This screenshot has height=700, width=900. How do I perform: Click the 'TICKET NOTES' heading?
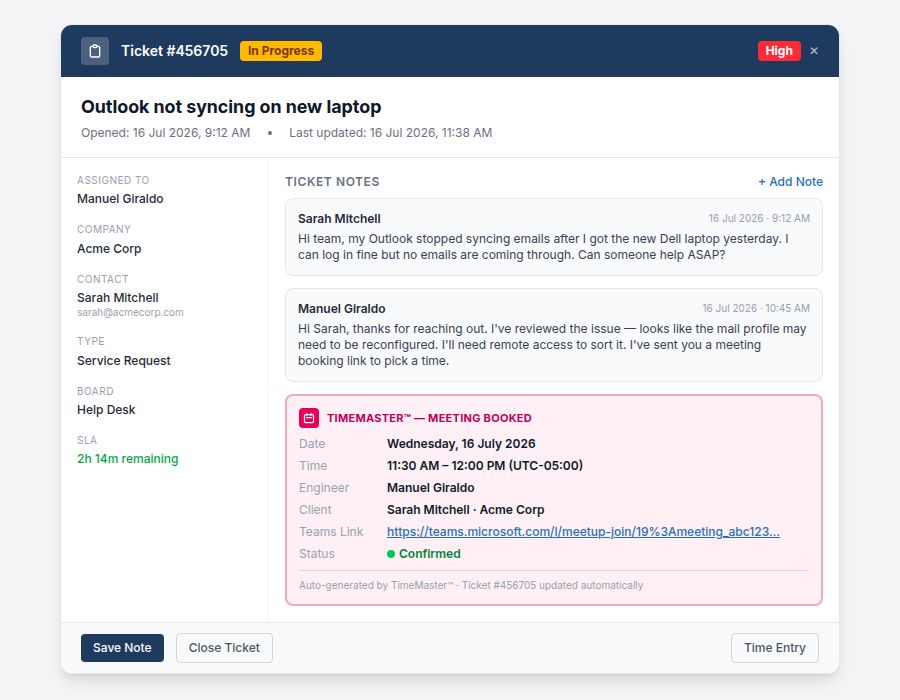[x=332, y=182]
